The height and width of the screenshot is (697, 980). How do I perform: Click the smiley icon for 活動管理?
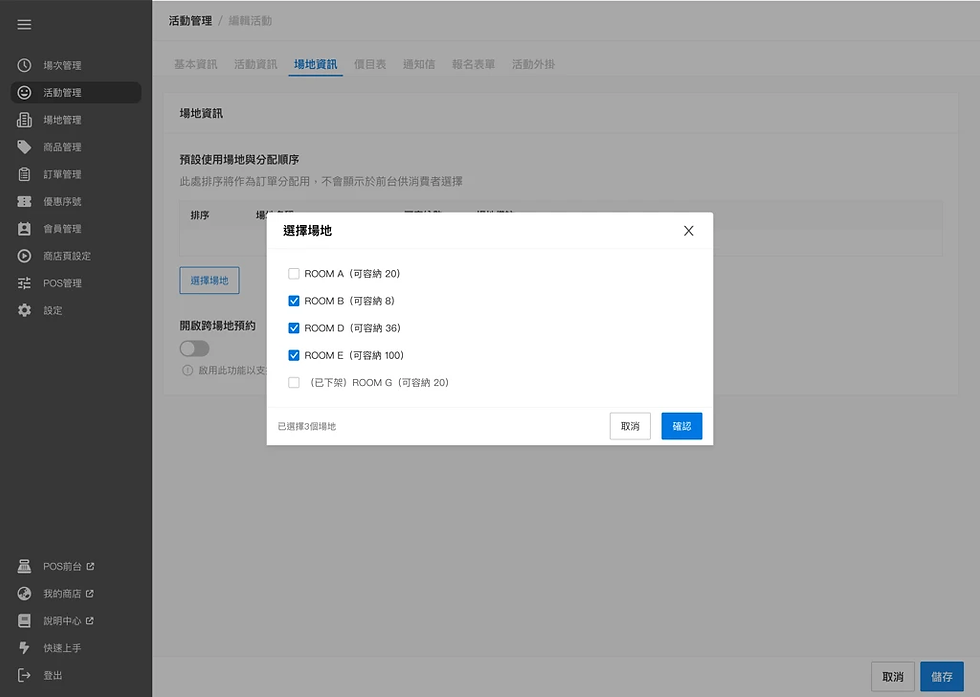pos(24,93)
